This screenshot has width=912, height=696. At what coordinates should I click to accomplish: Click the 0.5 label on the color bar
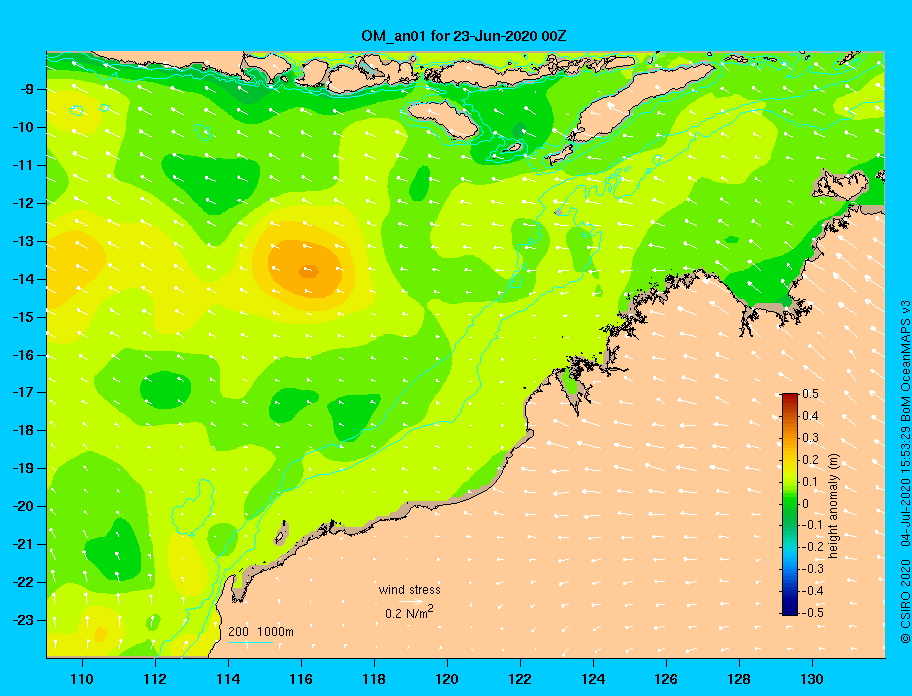click(x=810, y=394)
